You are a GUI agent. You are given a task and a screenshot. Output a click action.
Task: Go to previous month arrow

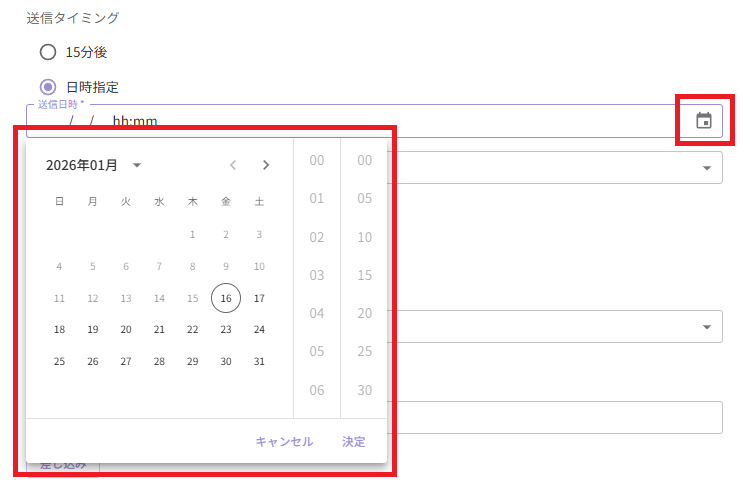[233, 165]
